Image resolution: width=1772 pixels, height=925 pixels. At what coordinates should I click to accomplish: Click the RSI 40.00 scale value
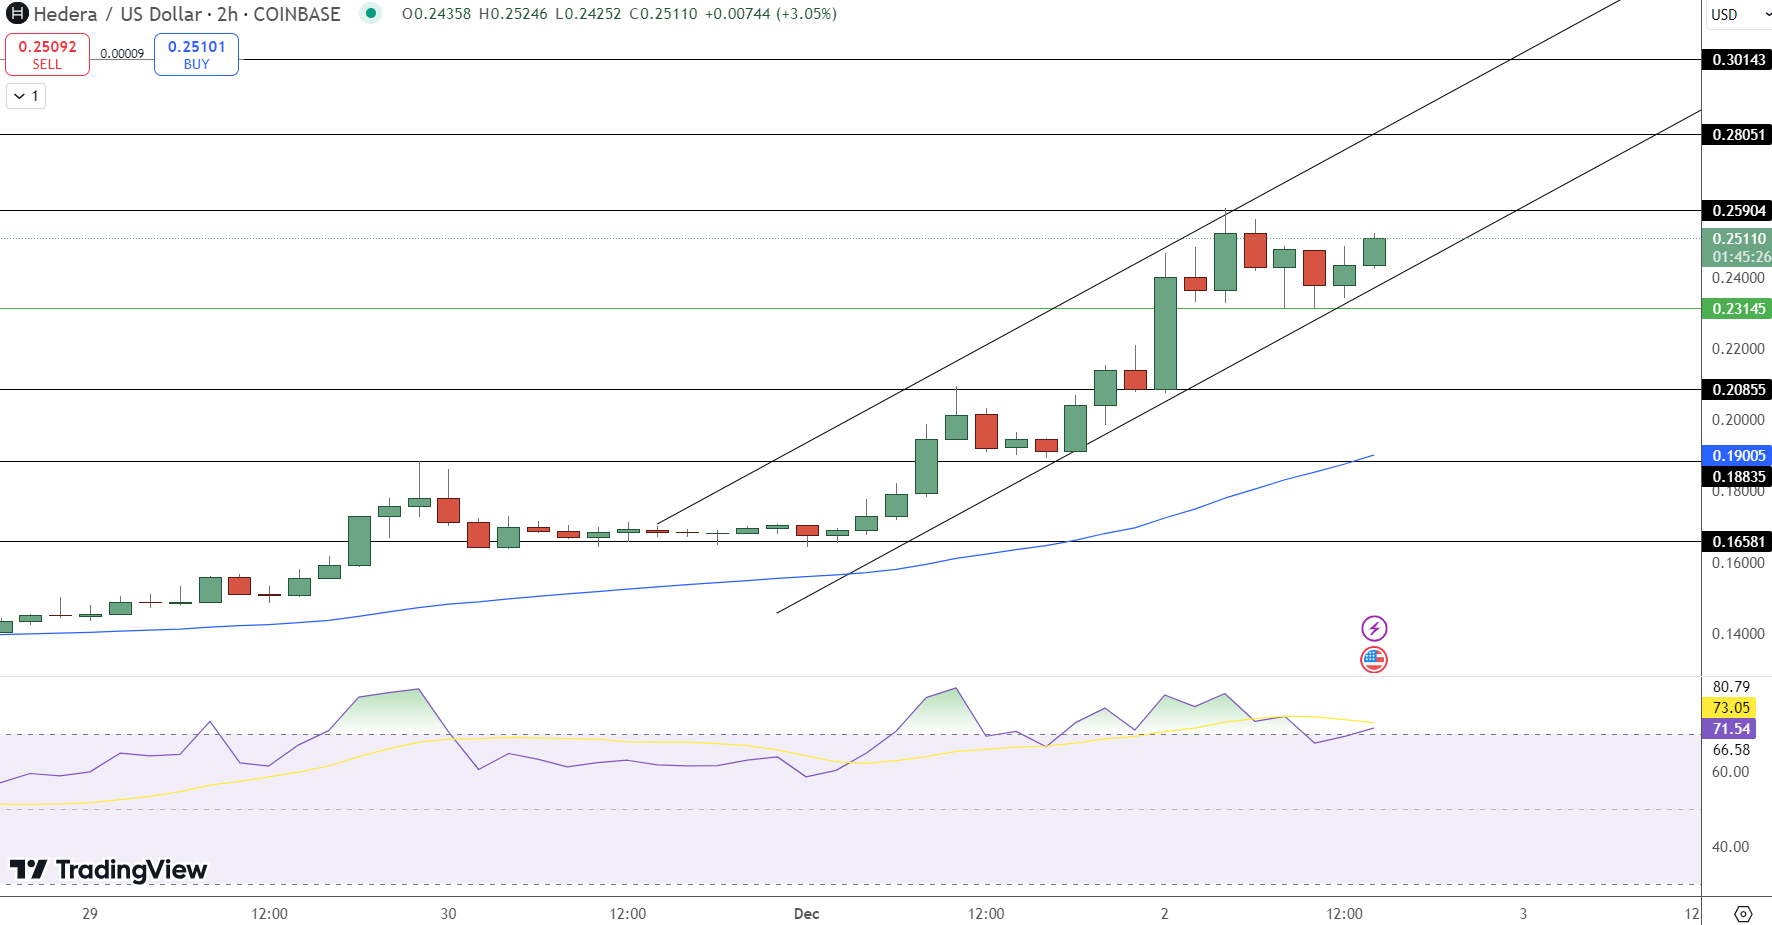1730,847
